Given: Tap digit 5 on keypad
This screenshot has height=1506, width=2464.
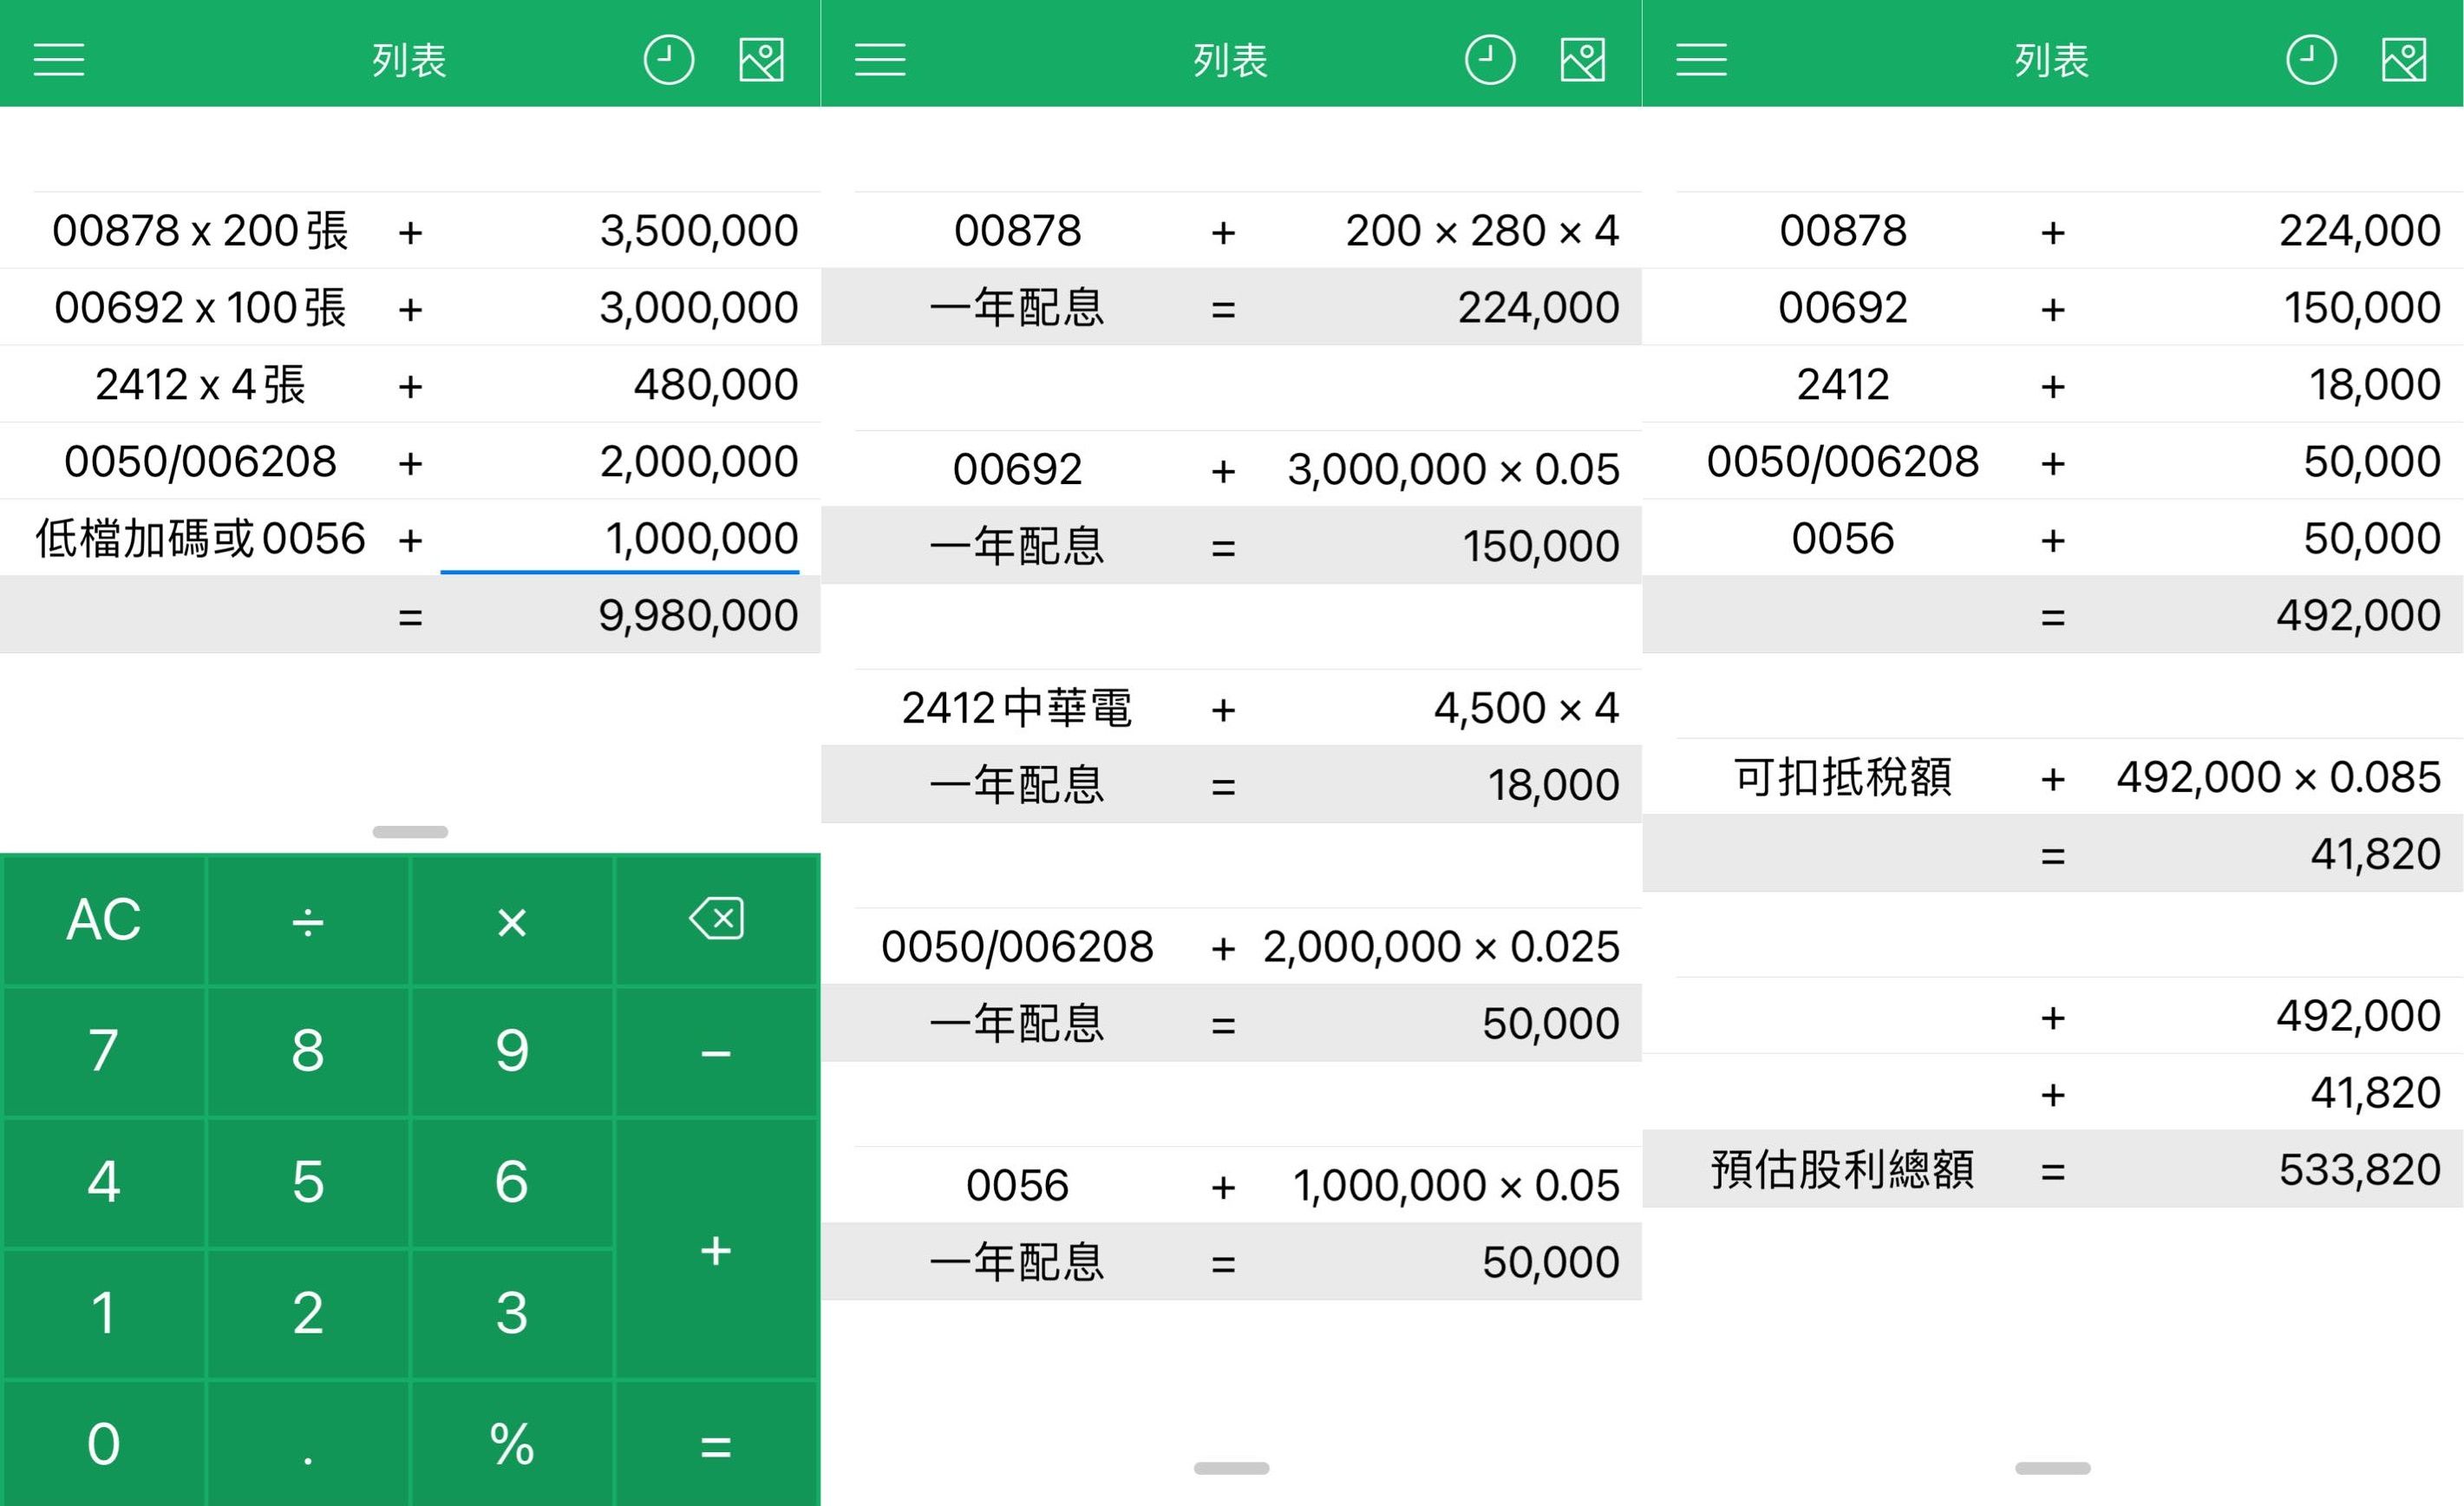Looking at the screenshot, I should tap(308, 1182).
